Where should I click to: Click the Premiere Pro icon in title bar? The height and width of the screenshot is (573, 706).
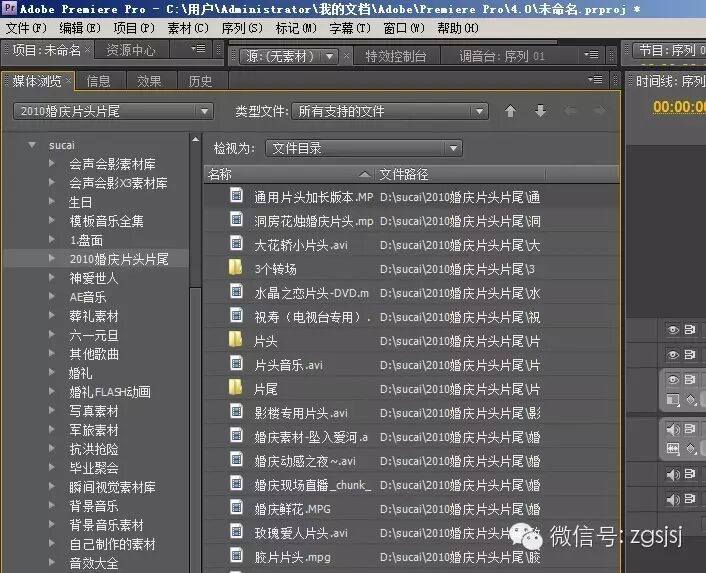click(x=9, y=8)
